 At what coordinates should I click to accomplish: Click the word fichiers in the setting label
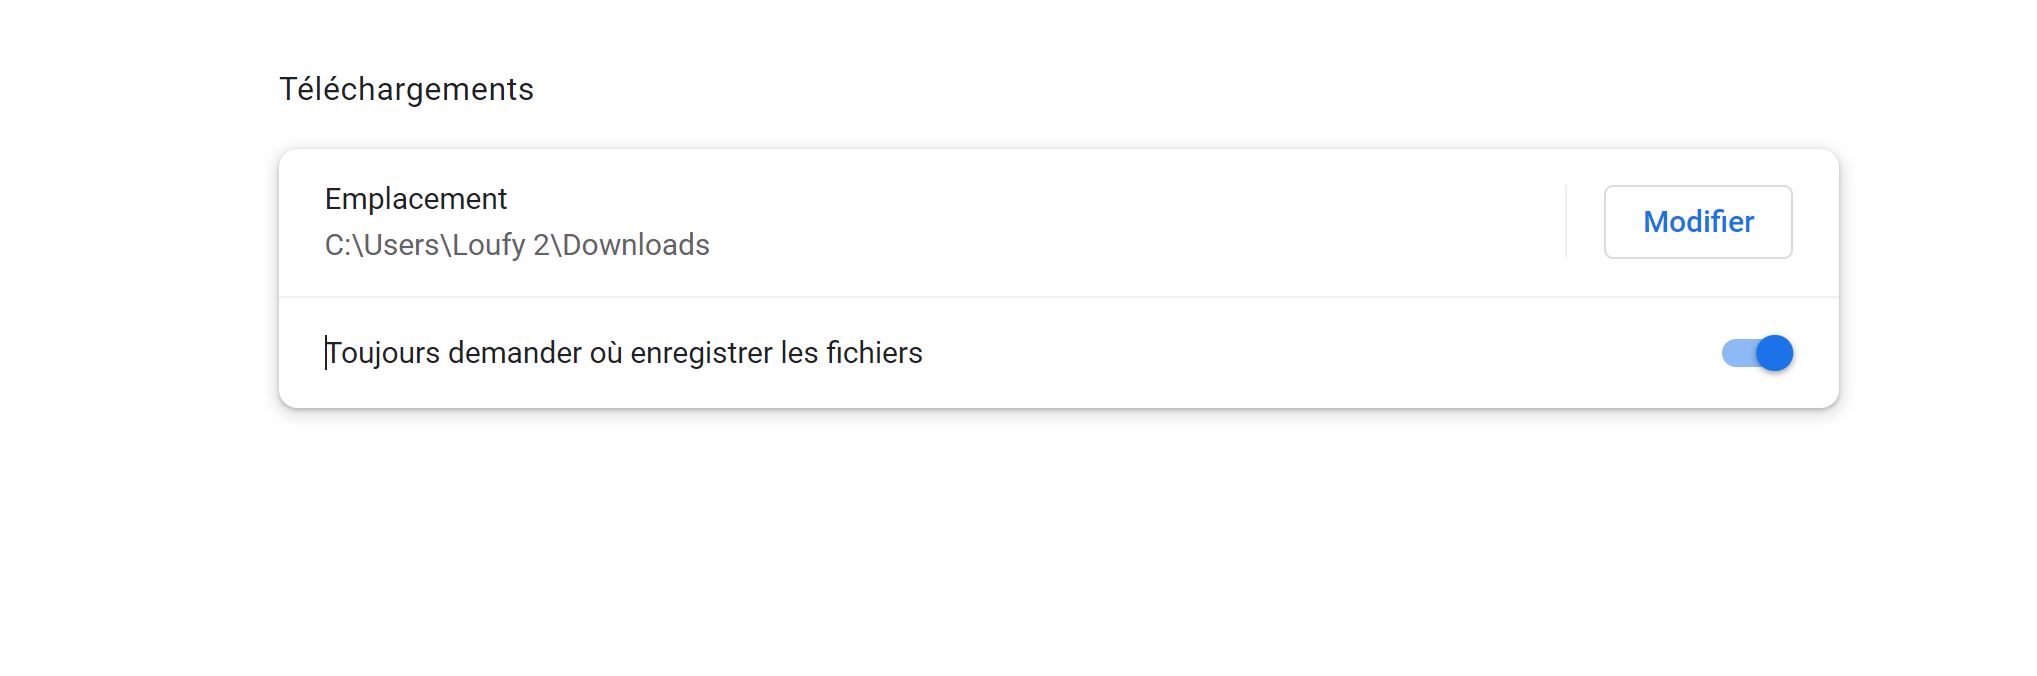874,353
